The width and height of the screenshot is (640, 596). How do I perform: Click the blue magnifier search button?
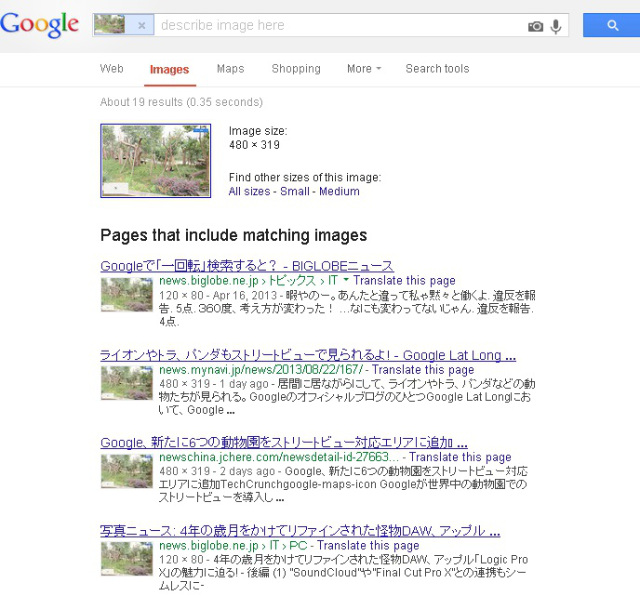(x=611, y=25)
